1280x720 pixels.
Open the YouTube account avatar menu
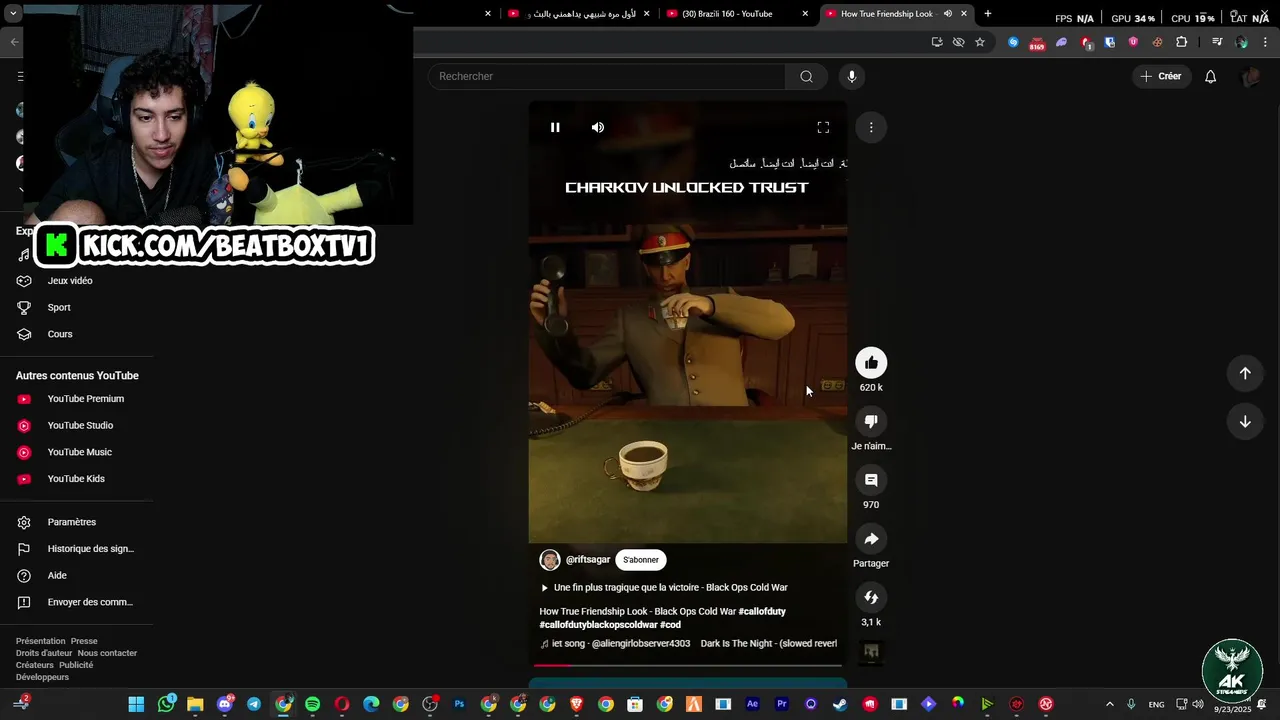(x=1250, y=76)
